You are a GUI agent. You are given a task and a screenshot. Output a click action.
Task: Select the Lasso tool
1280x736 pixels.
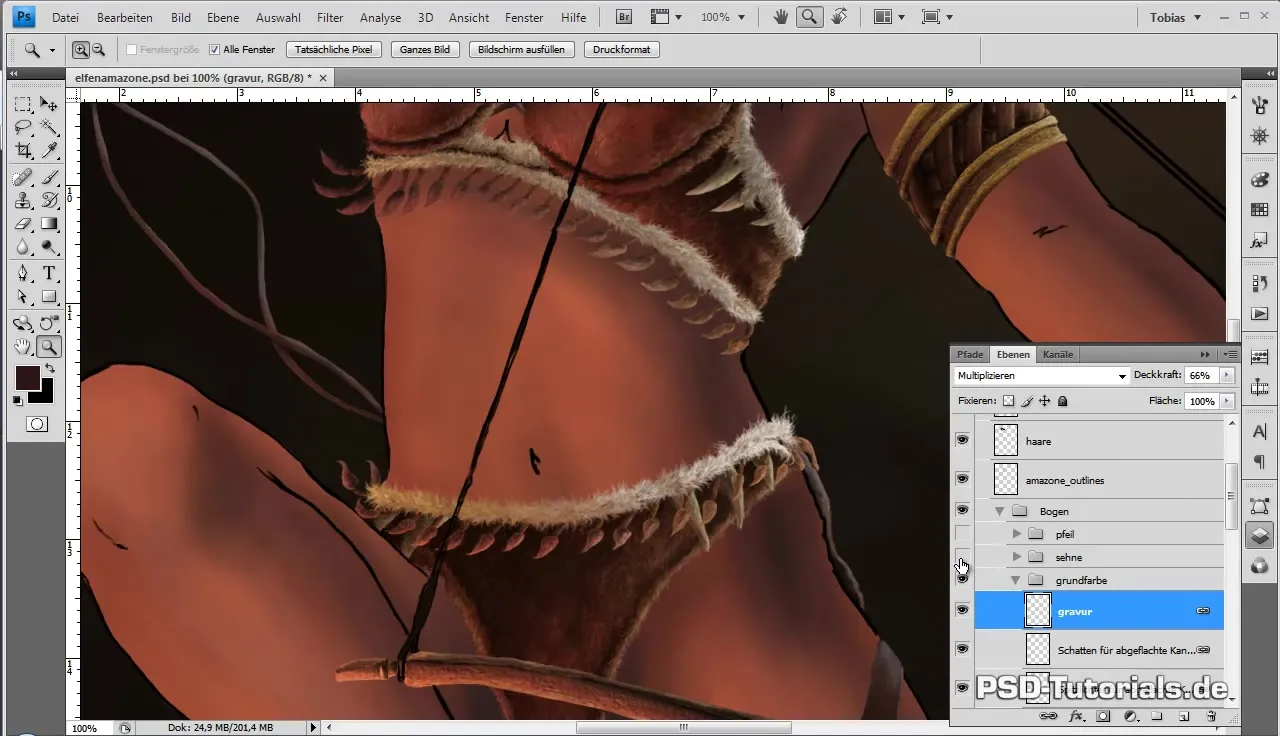click(x=23, y=127)
